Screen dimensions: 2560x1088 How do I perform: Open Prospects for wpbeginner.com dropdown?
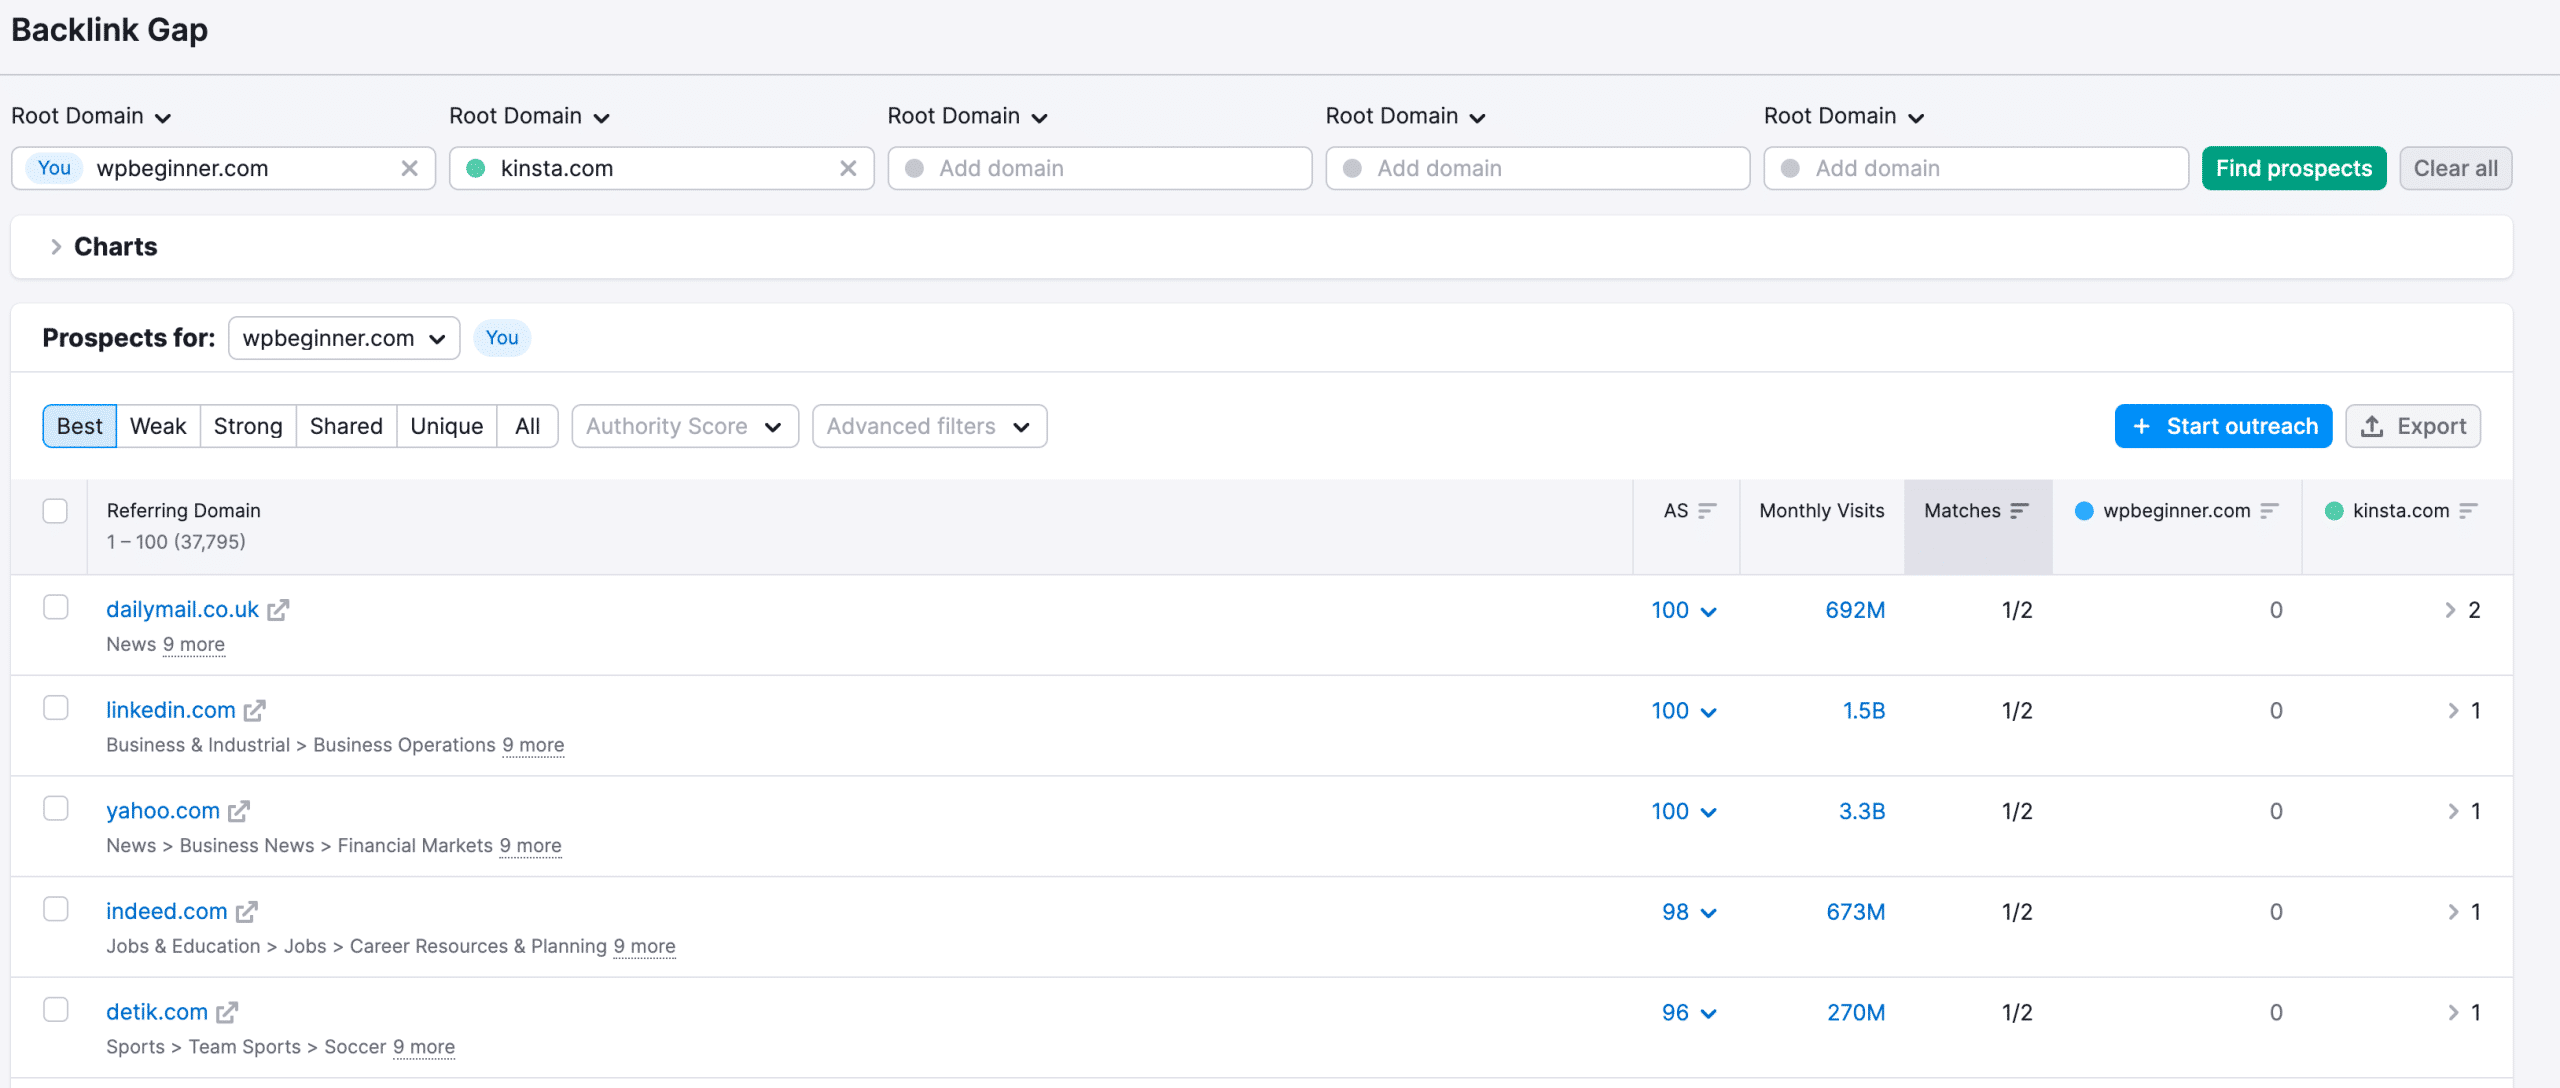[x=344, y=338]
